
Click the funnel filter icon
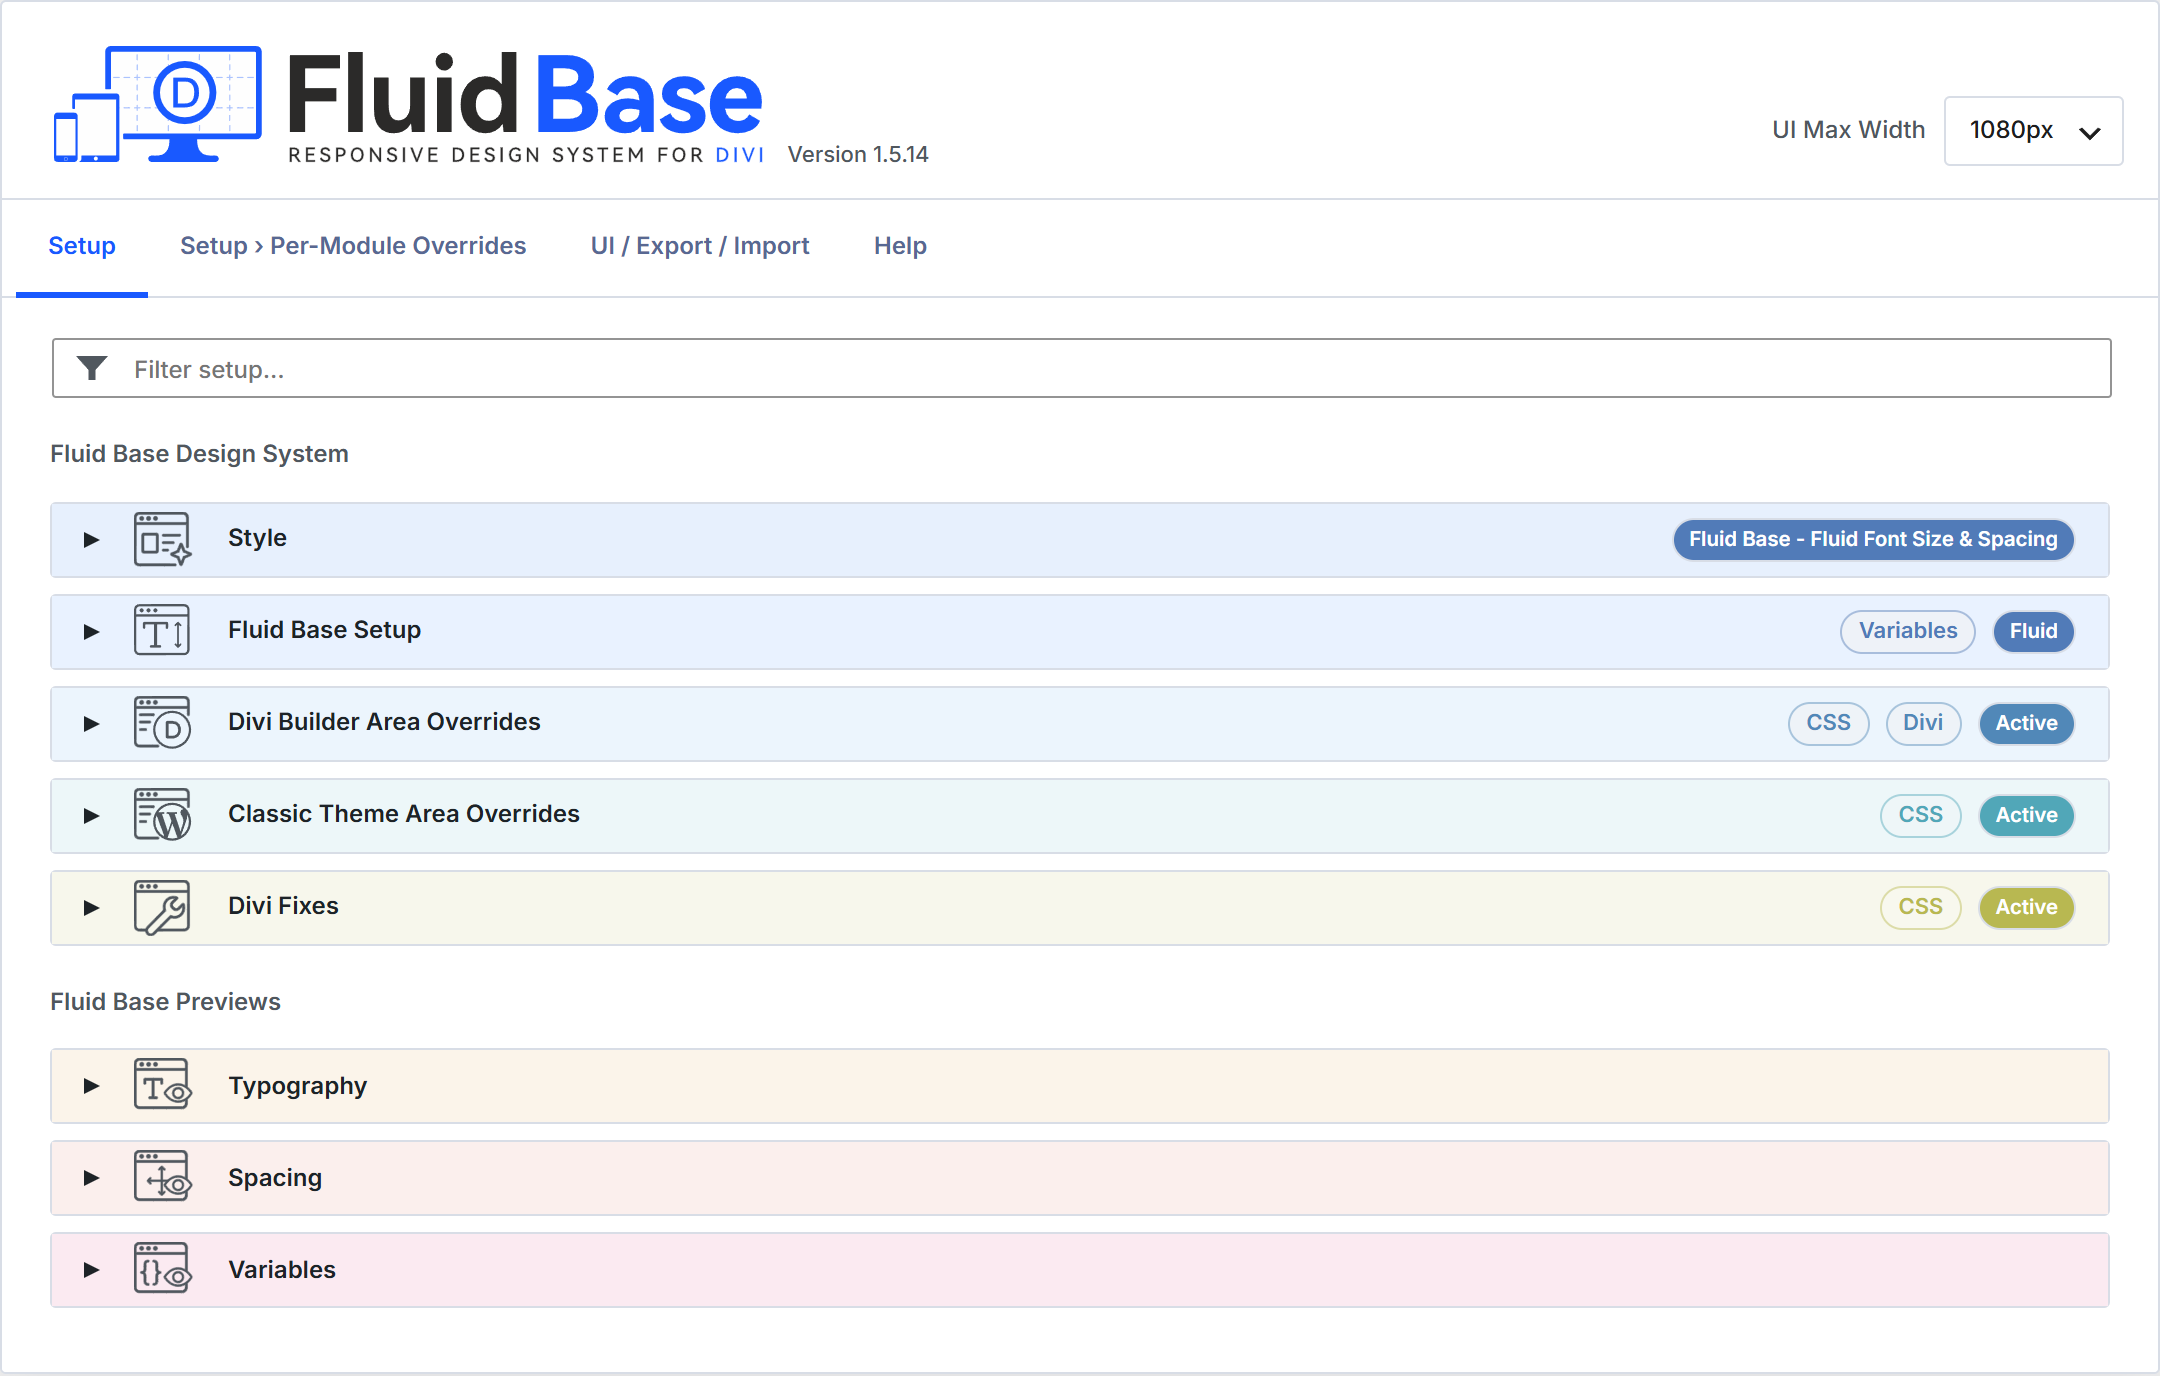pyautogui.click(x=92, y=369)
